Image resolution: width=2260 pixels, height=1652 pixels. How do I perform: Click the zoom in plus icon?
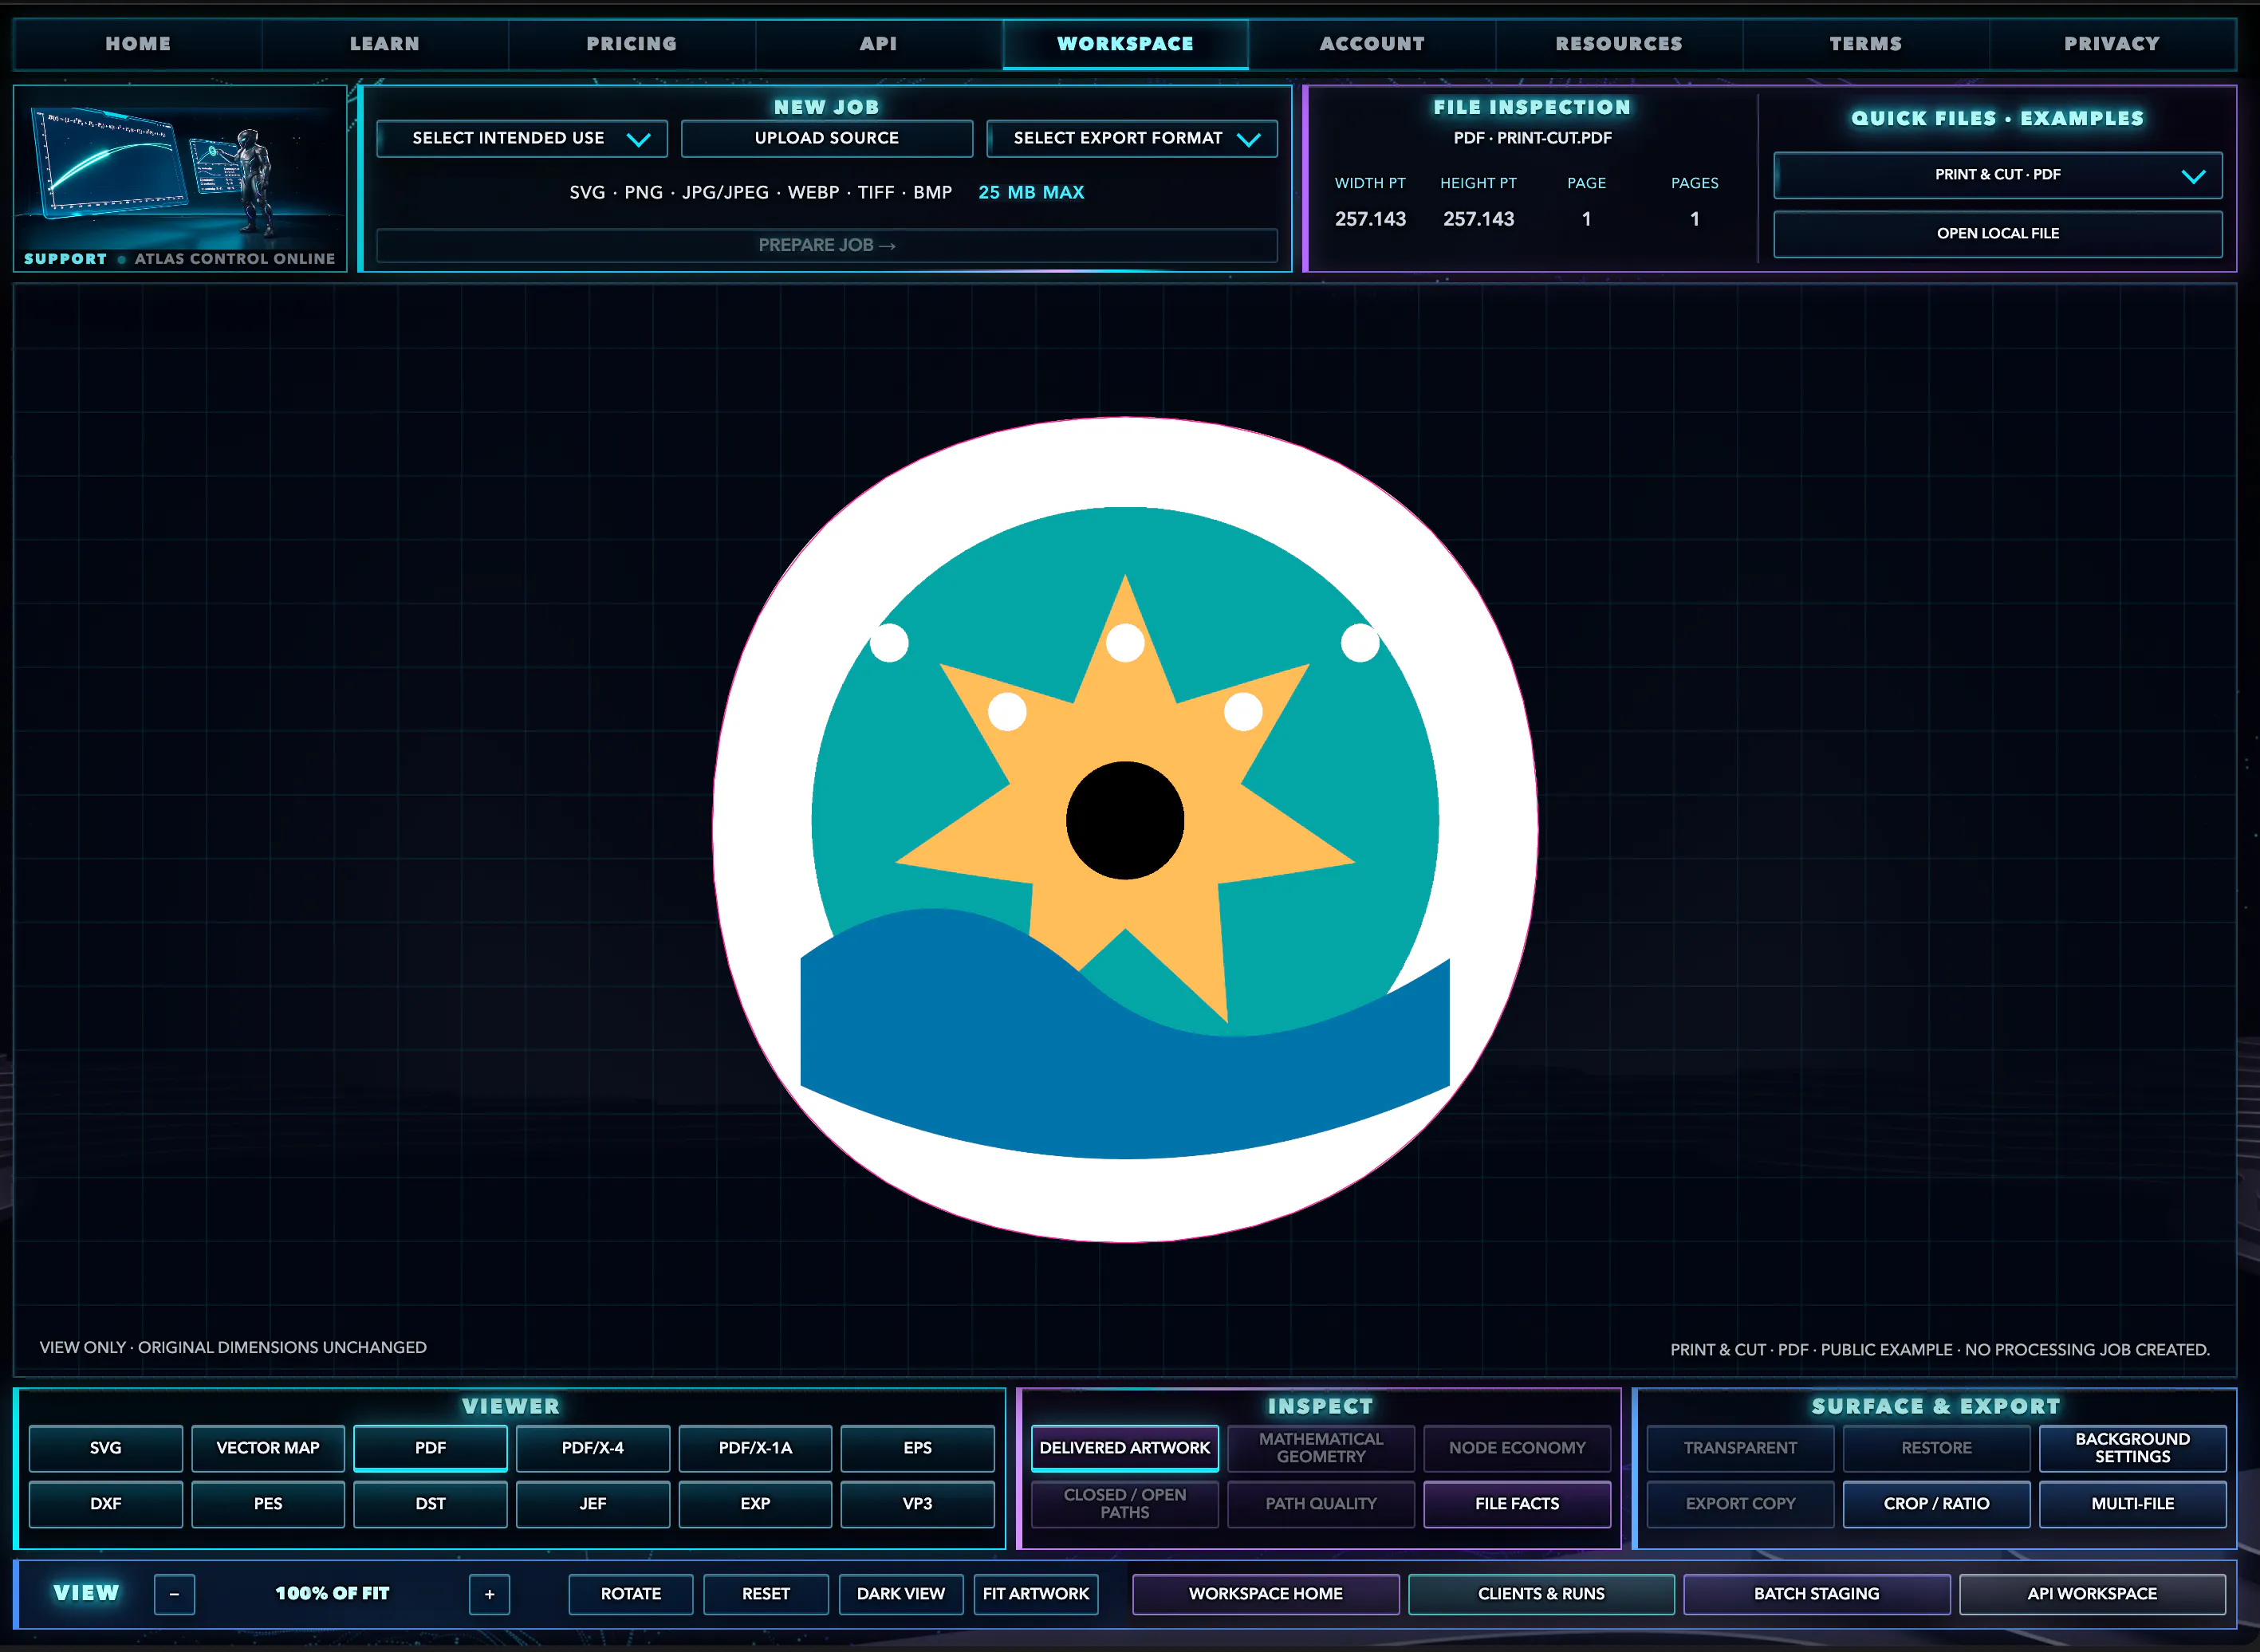[489, 1594]
